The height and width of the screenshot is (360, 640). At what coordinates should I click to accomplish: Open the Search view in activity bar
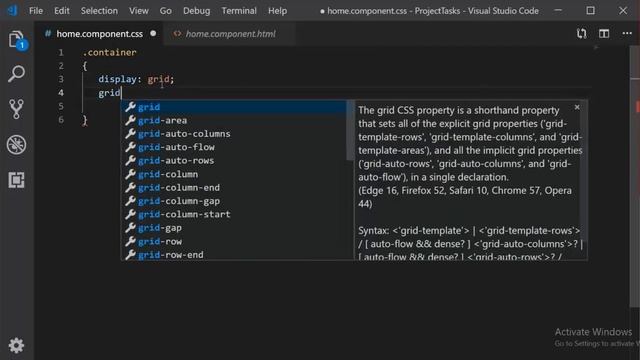click(16, 74)
